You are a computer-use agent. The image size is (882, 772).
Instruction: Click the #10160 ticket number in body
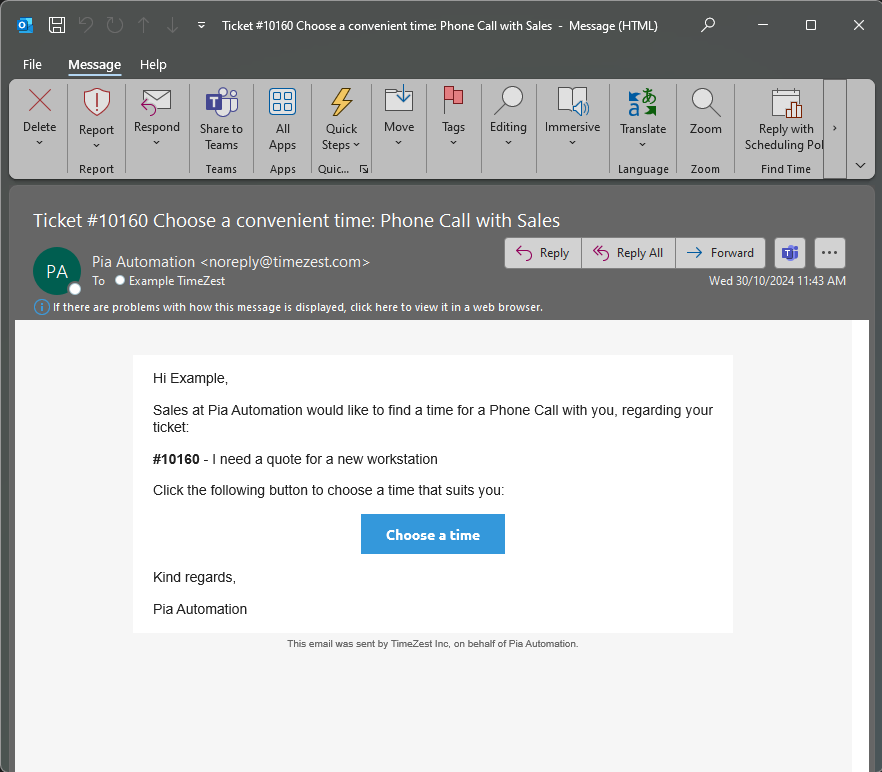(176, 459)
